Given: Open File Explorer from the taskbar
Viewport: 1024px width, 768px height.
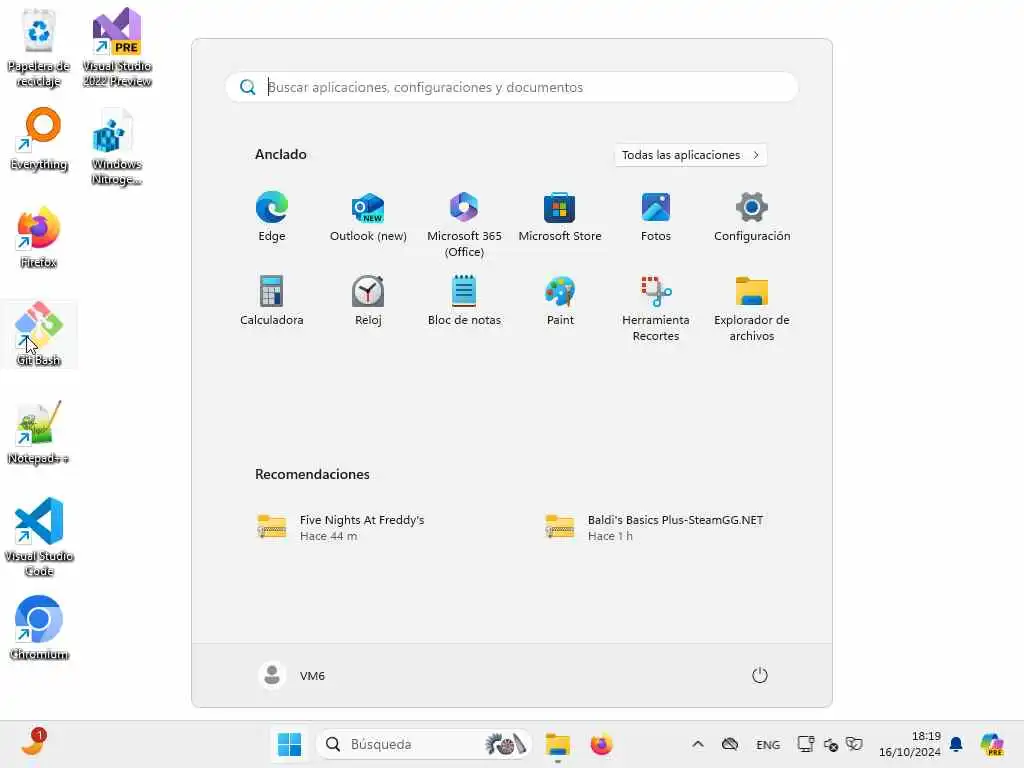Looking at the screenshot, I should click(558, 744).
